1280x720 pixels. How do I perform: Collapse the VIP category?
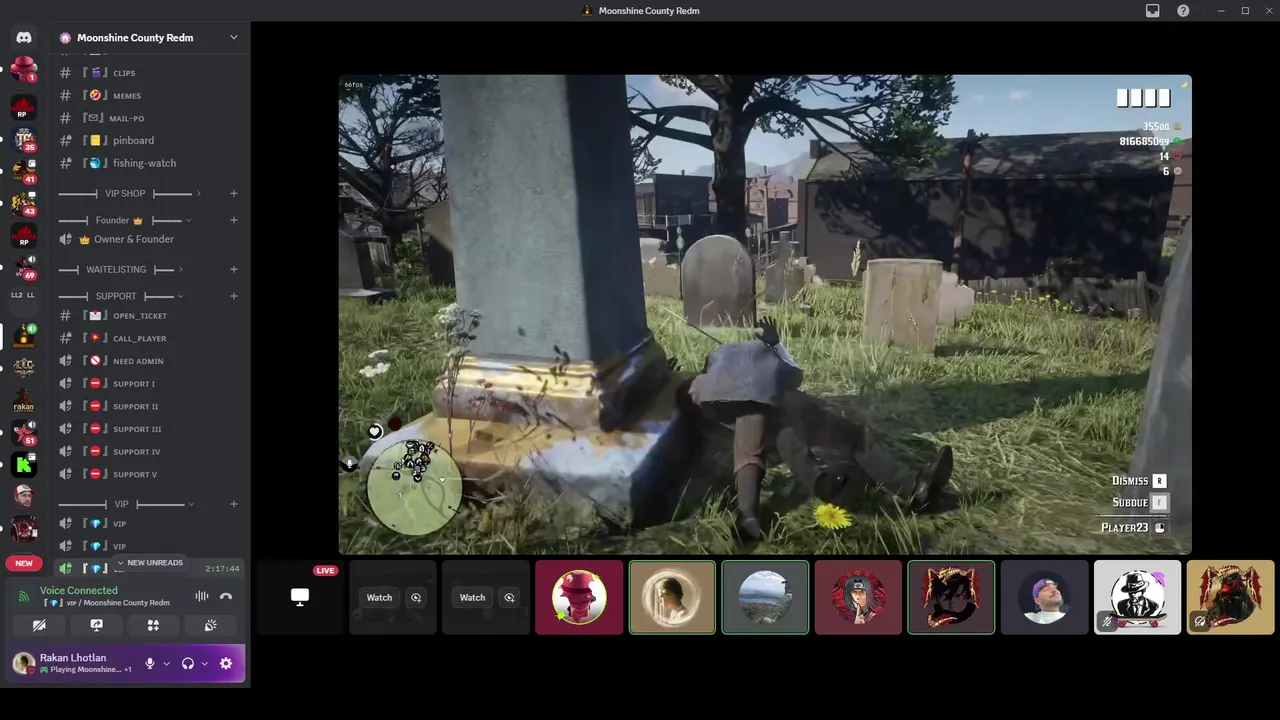(x=126, y=504)
